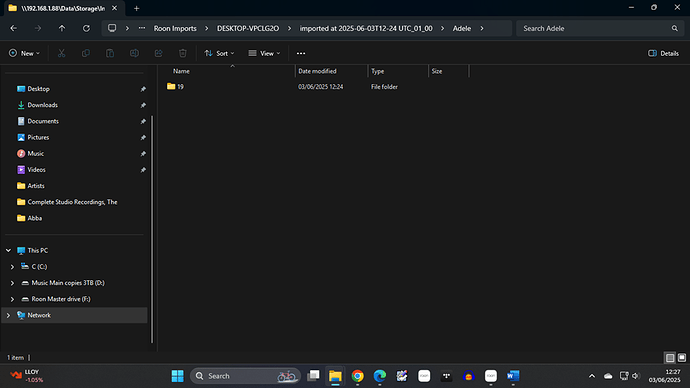Image resolution: width=690 pixels, height=388 pixels.
Task: Open the New item menu button
Action: pos(24,53)
